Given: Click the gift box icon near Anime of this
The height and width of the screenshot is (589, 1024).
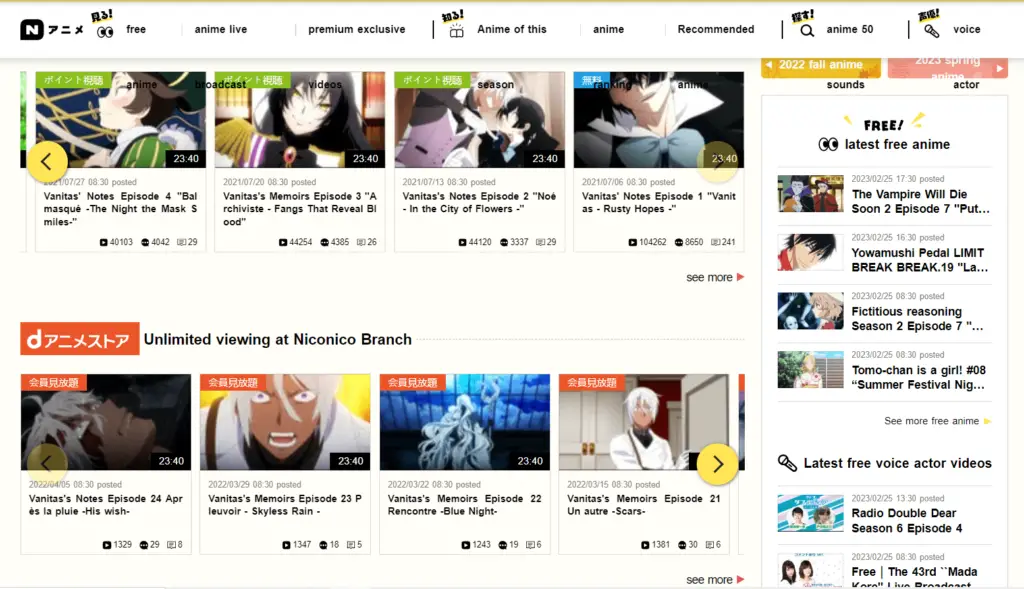Looking at the screenshot, I should (x=456, y=30).
